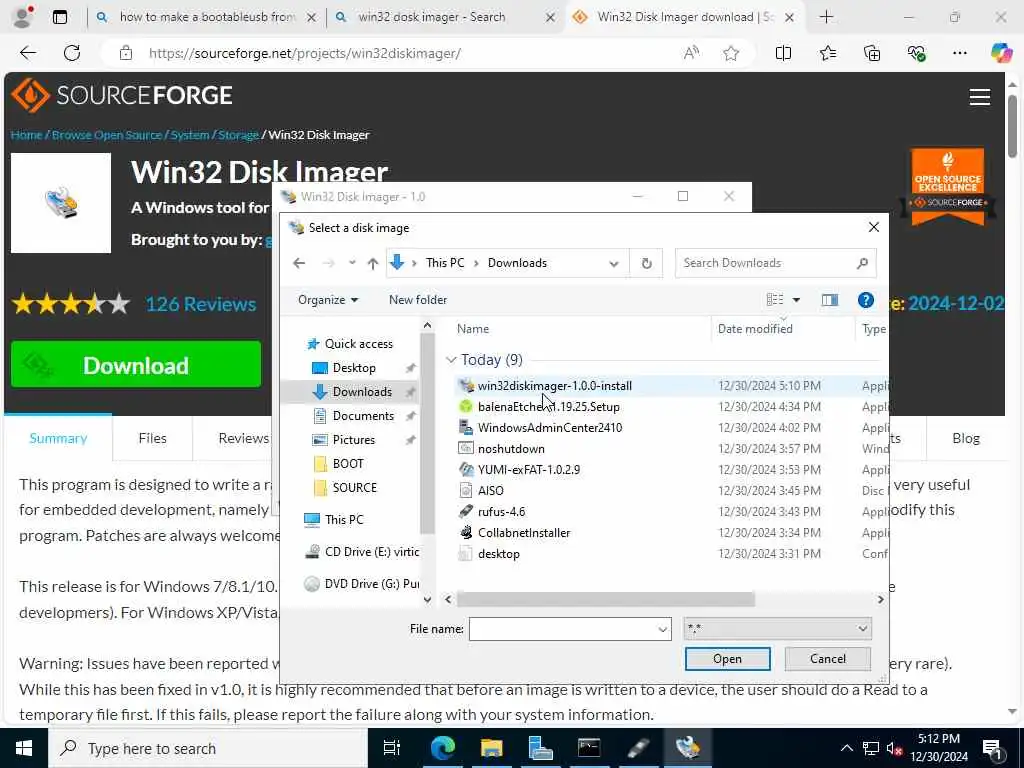The image size is (1024, 768).
Task: Collapse the Today (9) group
Action: click(x=451, y=360)
